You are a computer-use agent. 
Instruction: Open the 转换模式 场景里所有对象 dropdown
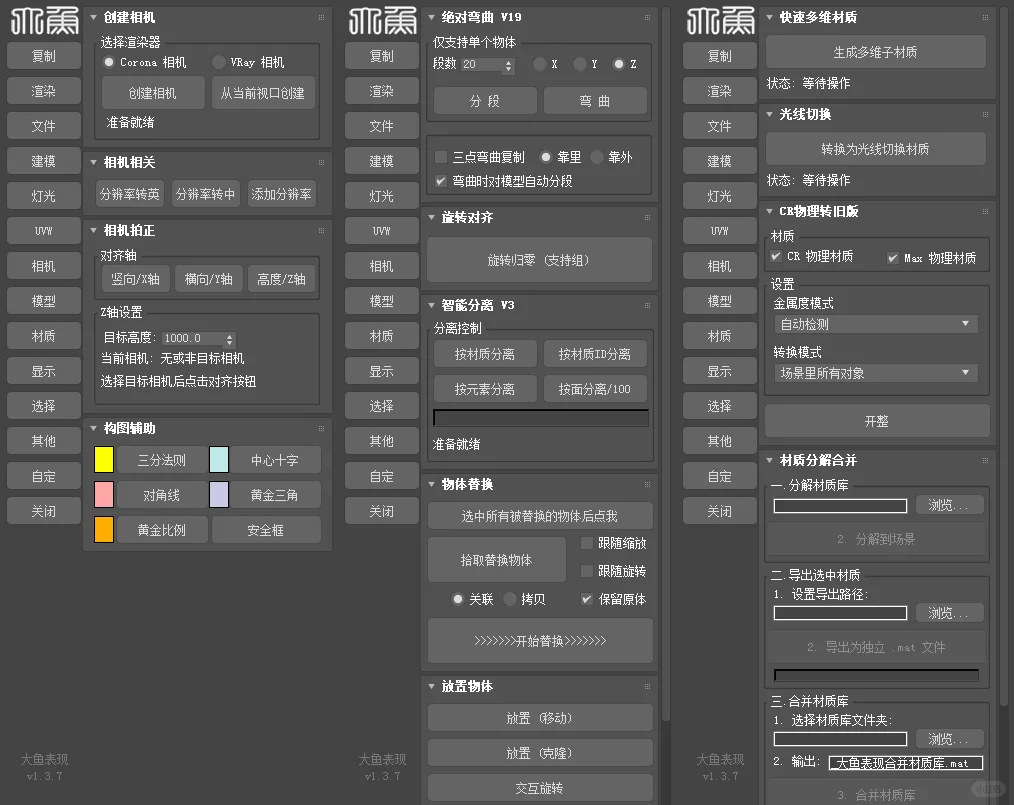pyautogui.click(x=875, y=373)
